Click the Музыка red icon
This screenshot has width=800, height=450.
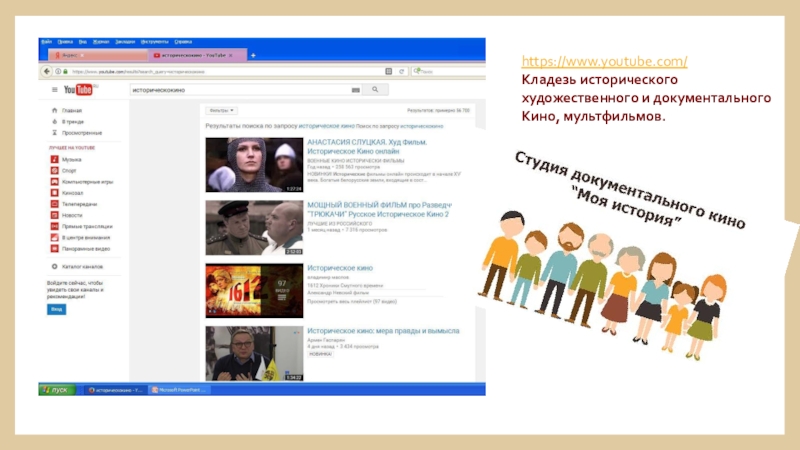55,159
